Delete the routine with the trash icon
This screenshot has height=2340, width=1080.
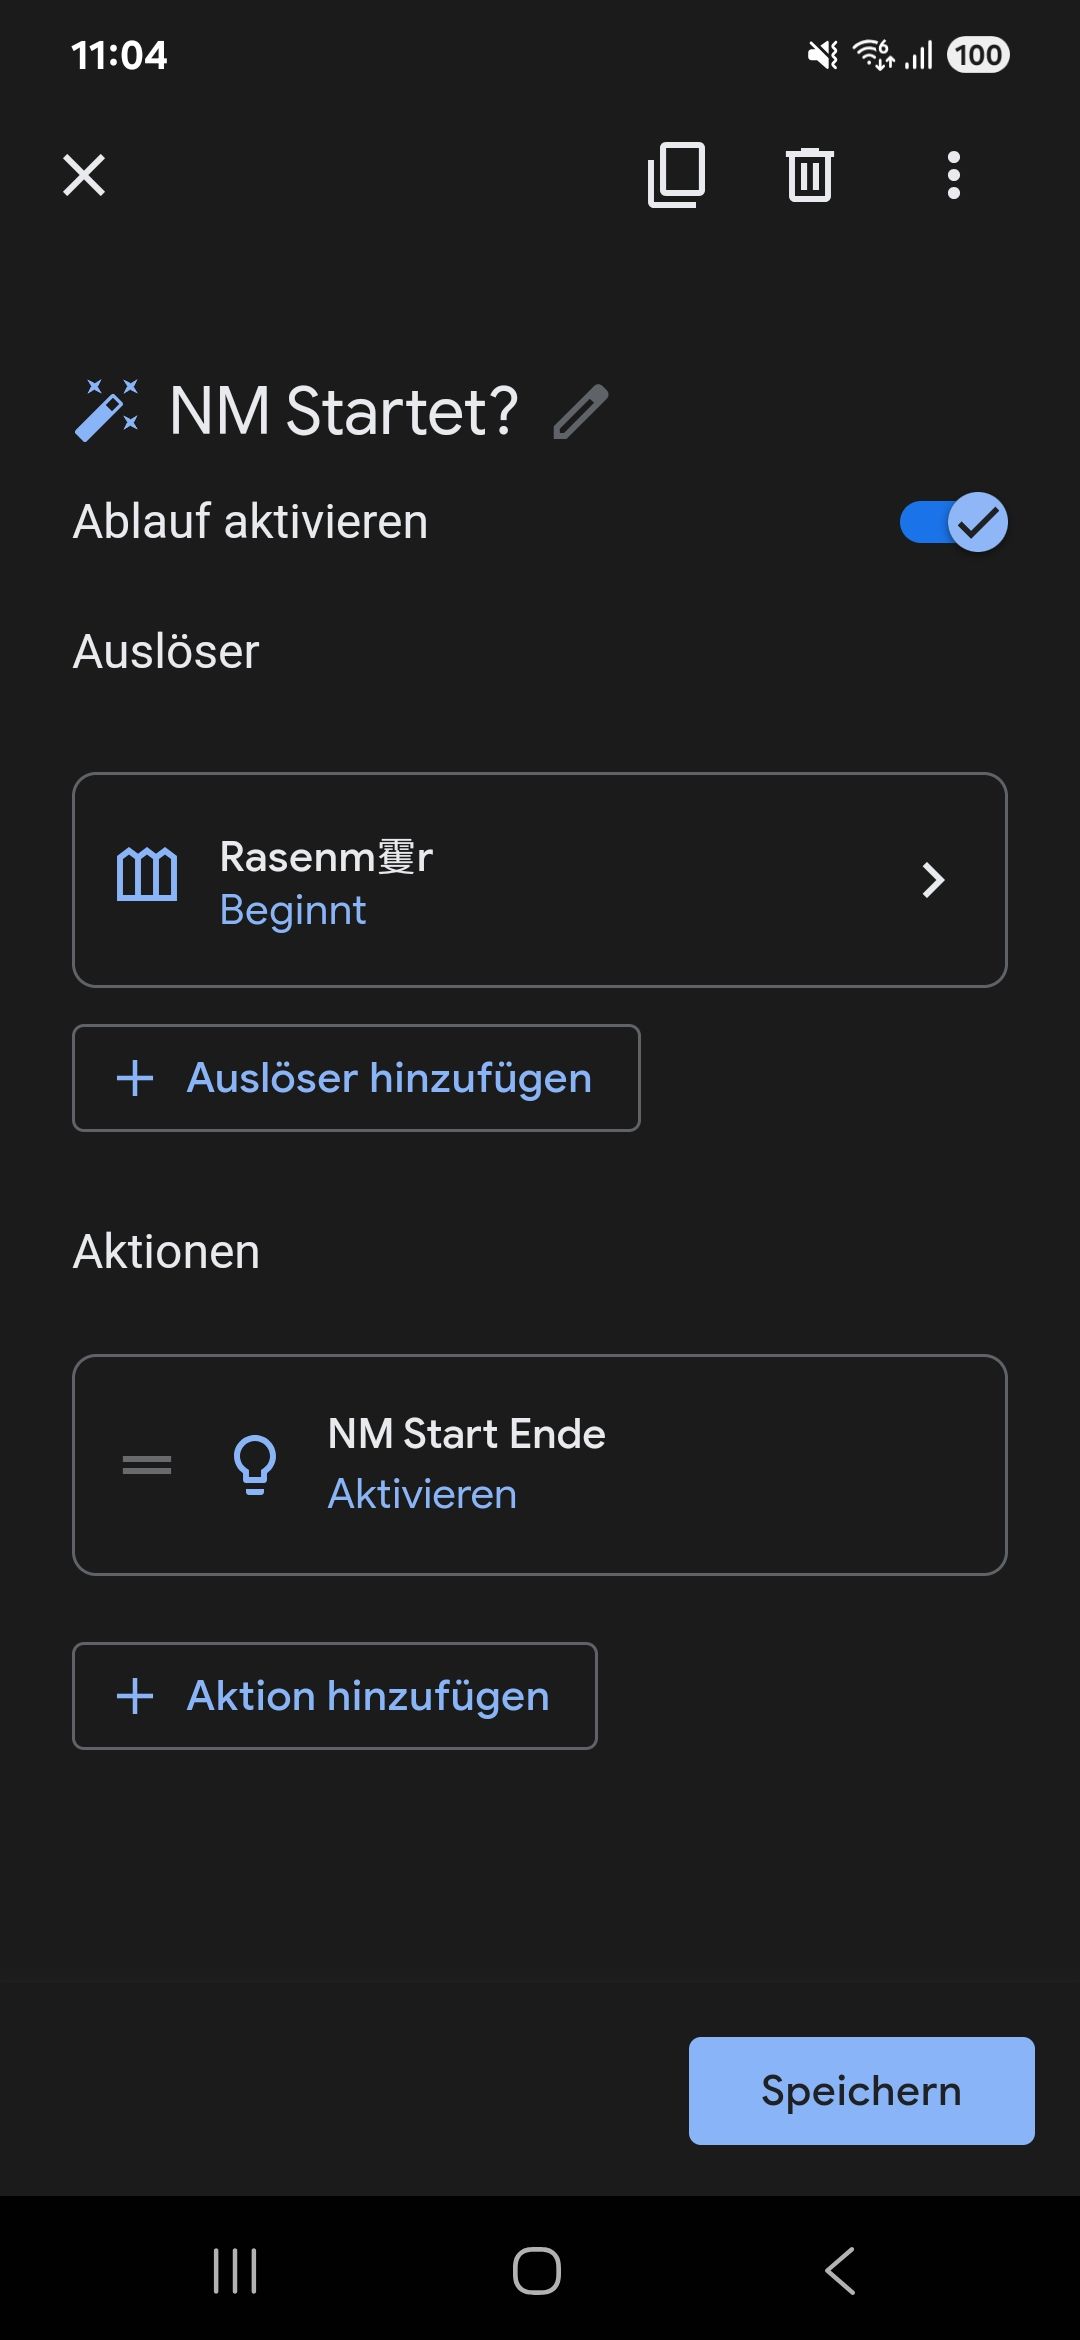[809, 175]
